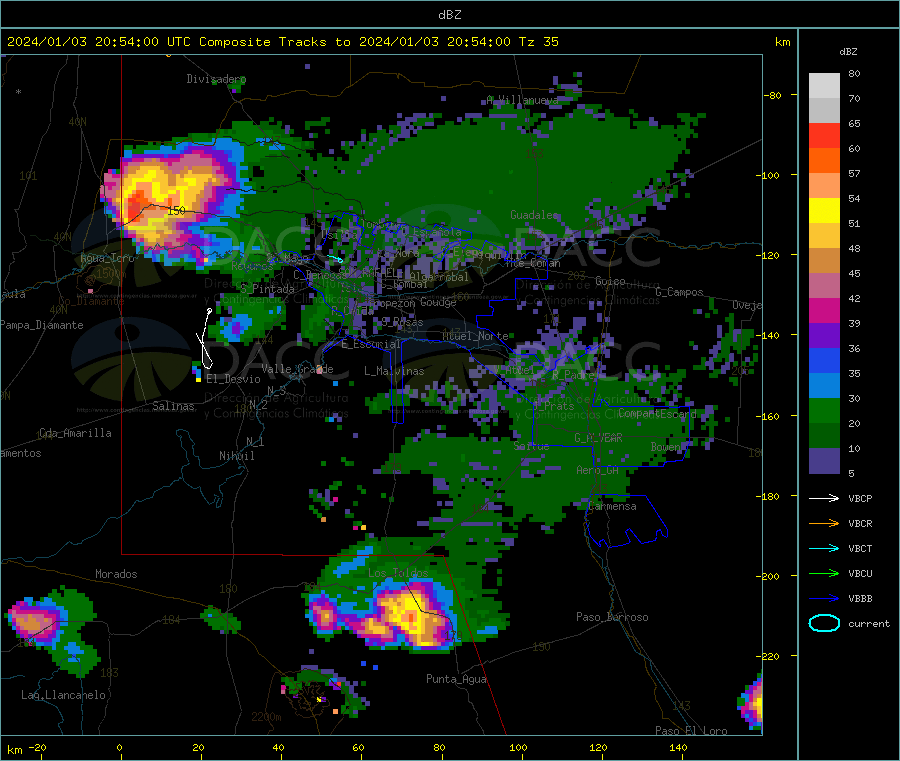Select the Atuel_Norte label
The image size is (900, 761).
(475, 336)
